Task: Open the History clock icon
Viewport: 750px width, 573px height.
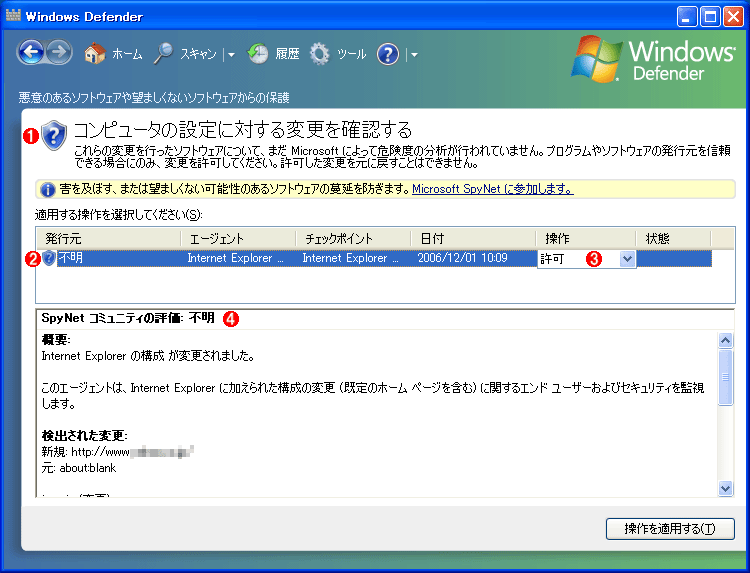Action: point(258,54)
